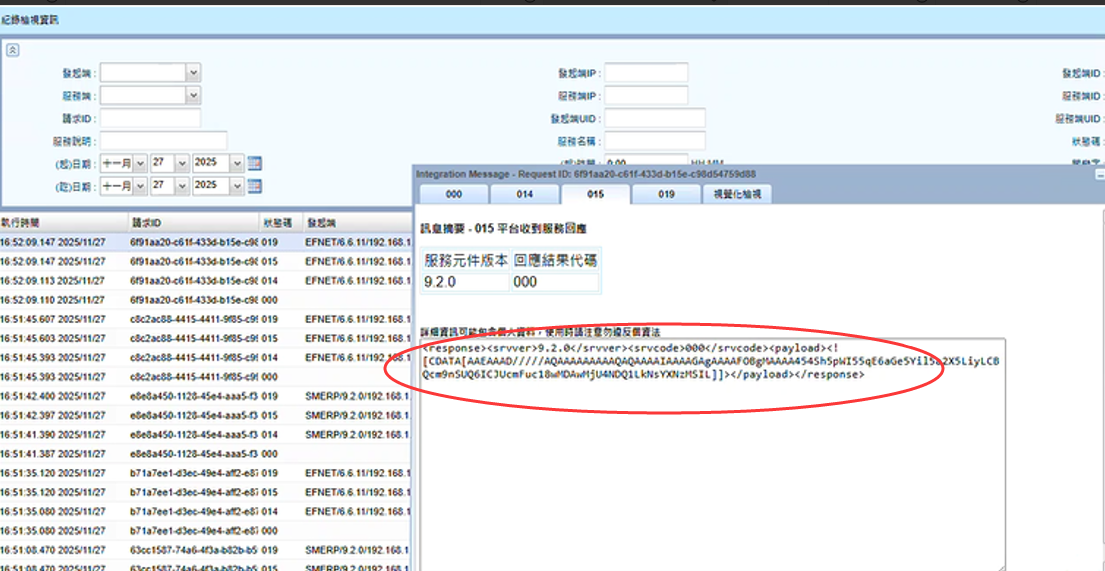Sort by the 請求ID column header

(x=190, y=222)
